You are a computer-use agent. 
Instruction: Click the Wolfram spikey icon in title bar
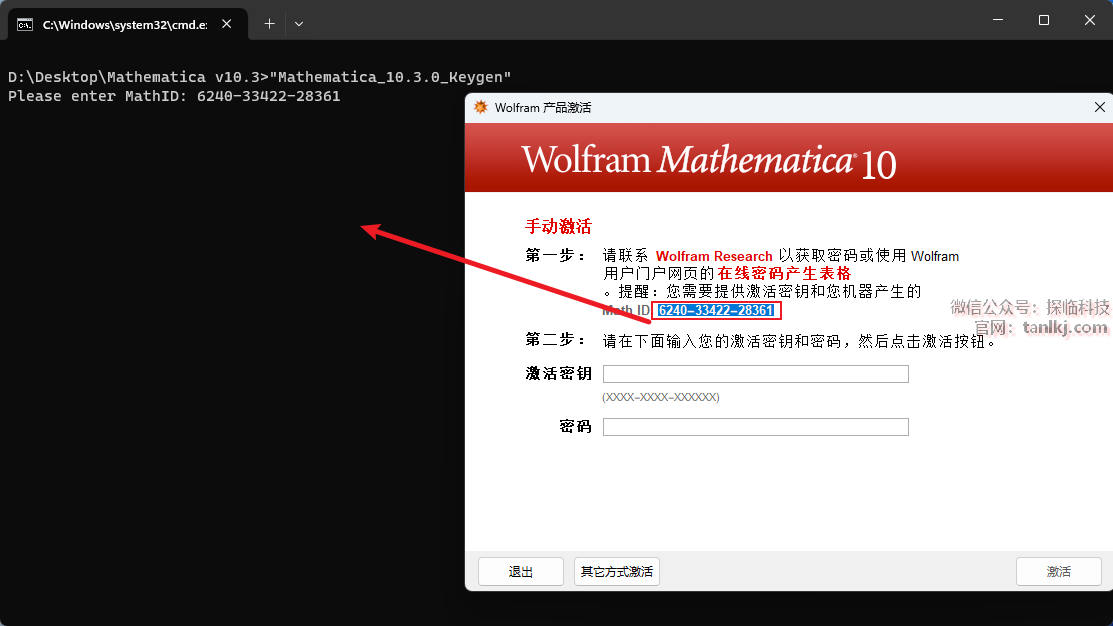(481, 107)
